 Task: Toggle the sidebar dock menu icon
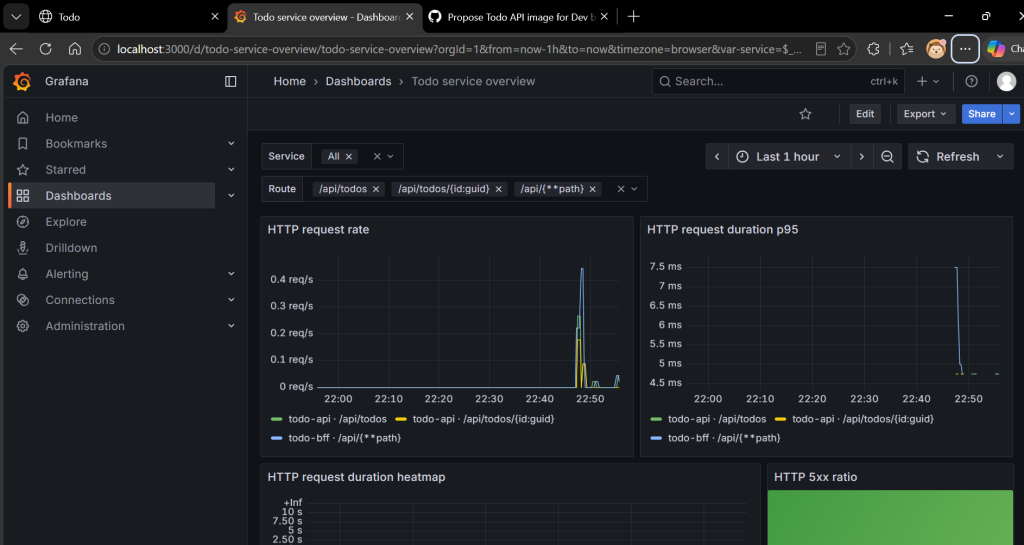click(x=231, y=82)
